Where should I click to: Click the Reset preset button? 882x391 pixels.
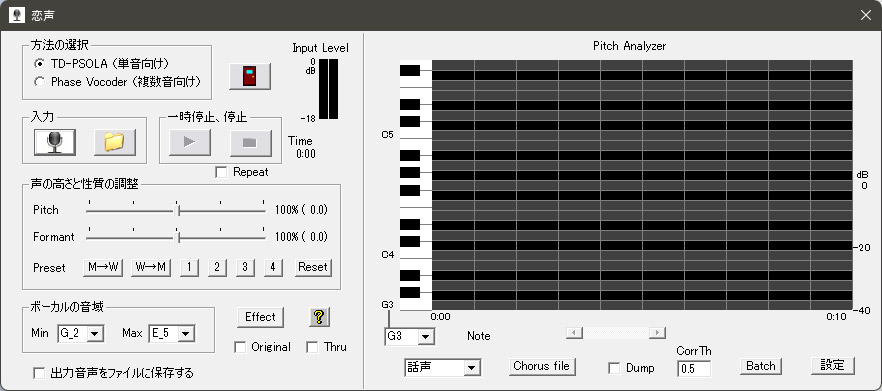pyautogui.click(x=313, y=267)
